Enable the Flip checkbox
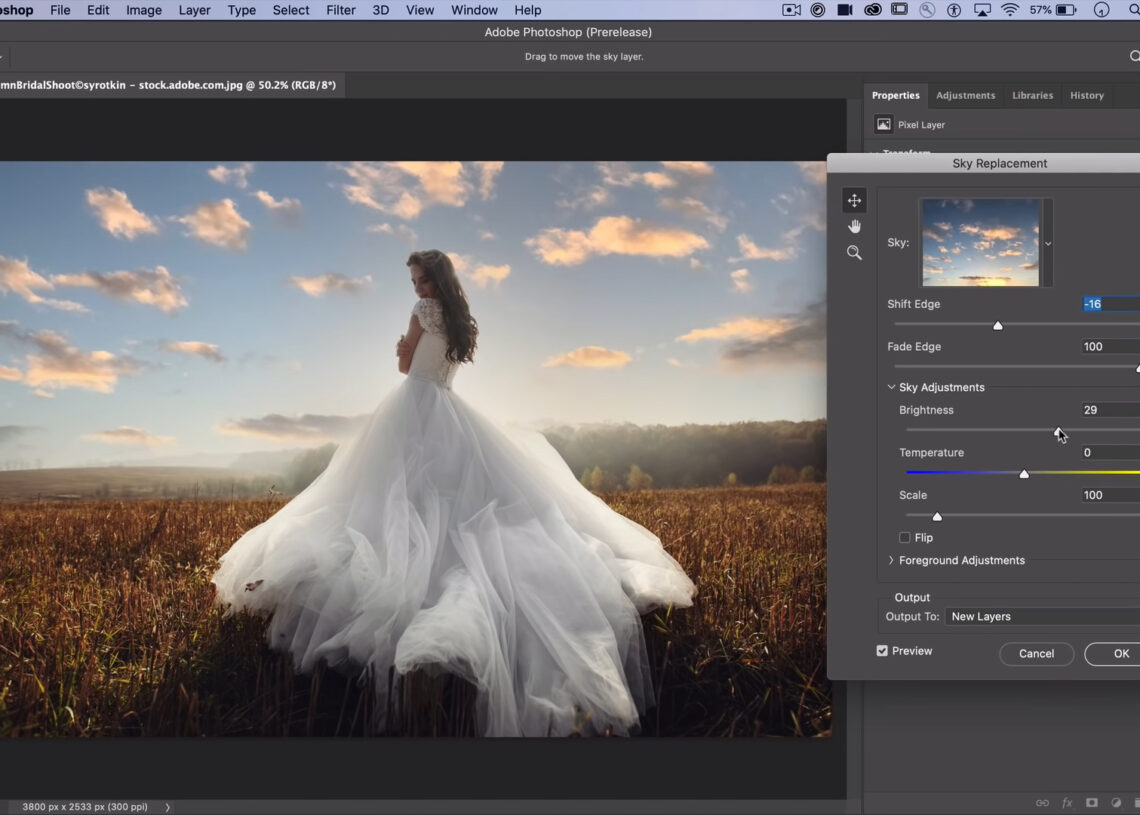1140x815 pixels. [905, 538]
